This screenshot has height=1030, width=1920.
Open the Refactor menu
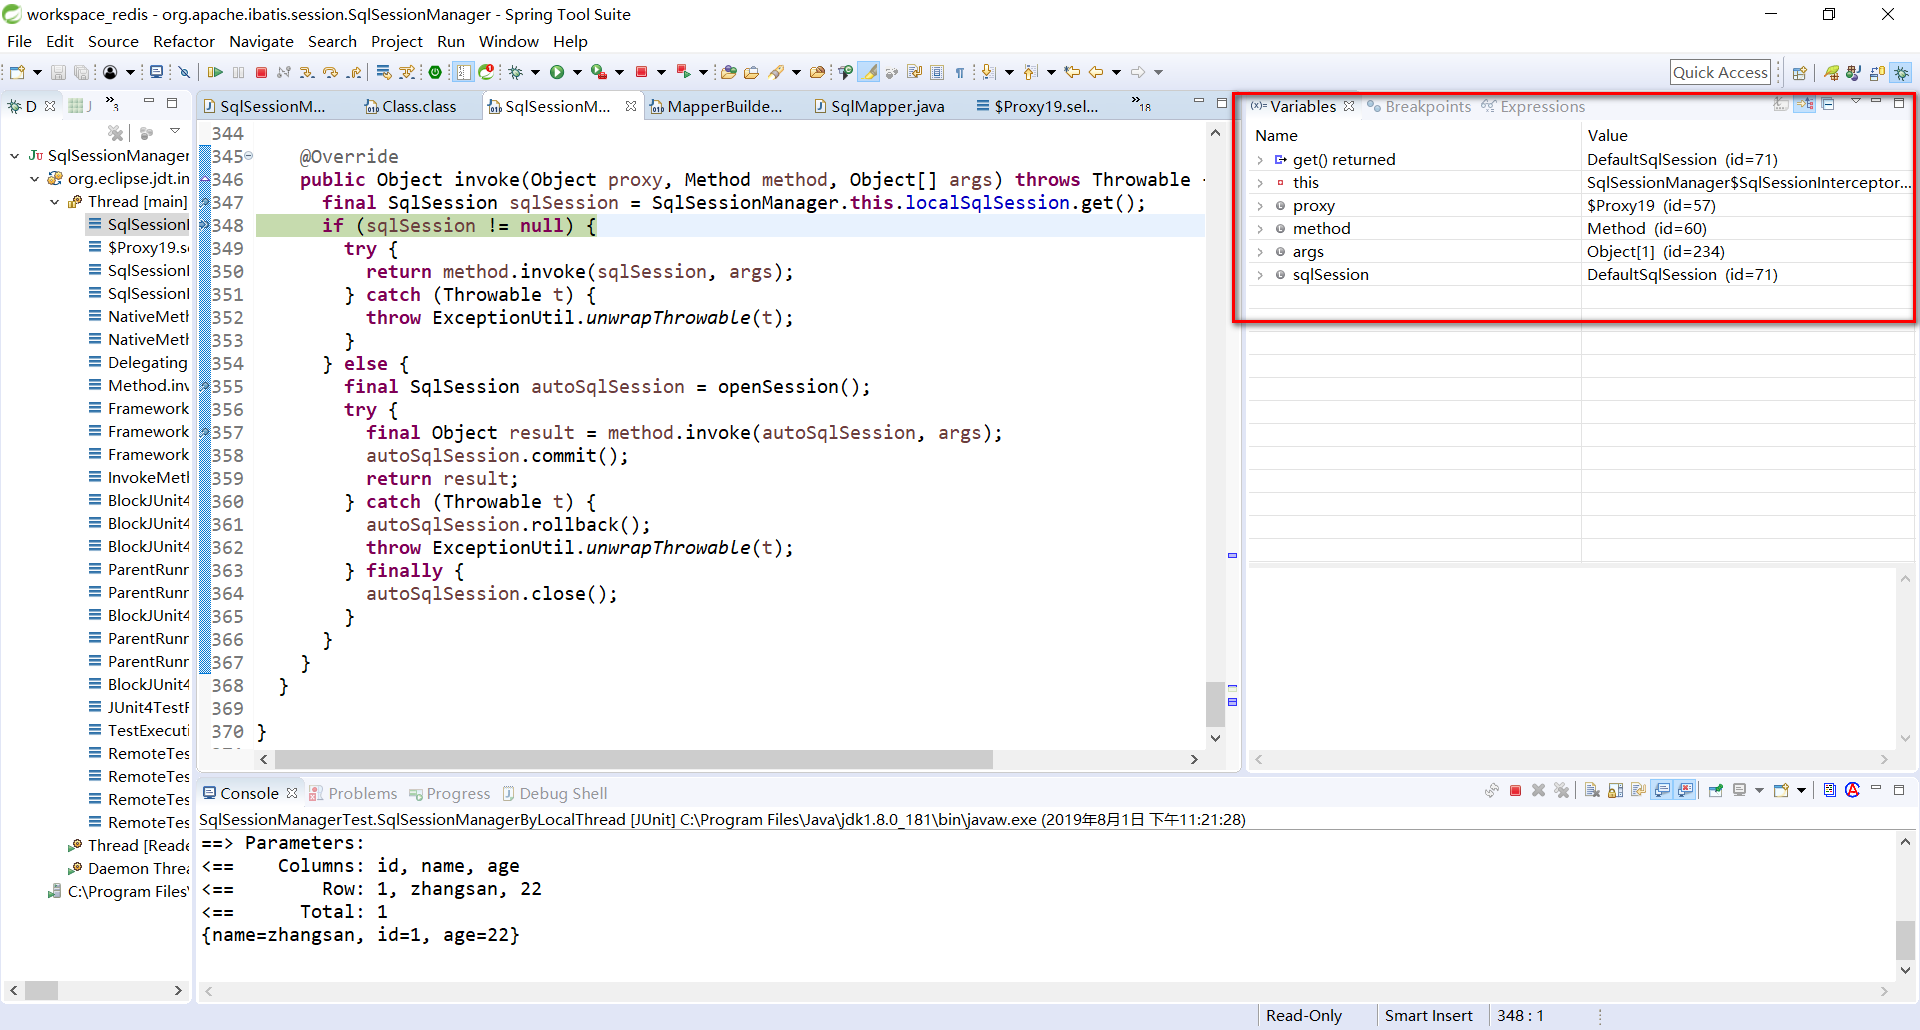184,41
